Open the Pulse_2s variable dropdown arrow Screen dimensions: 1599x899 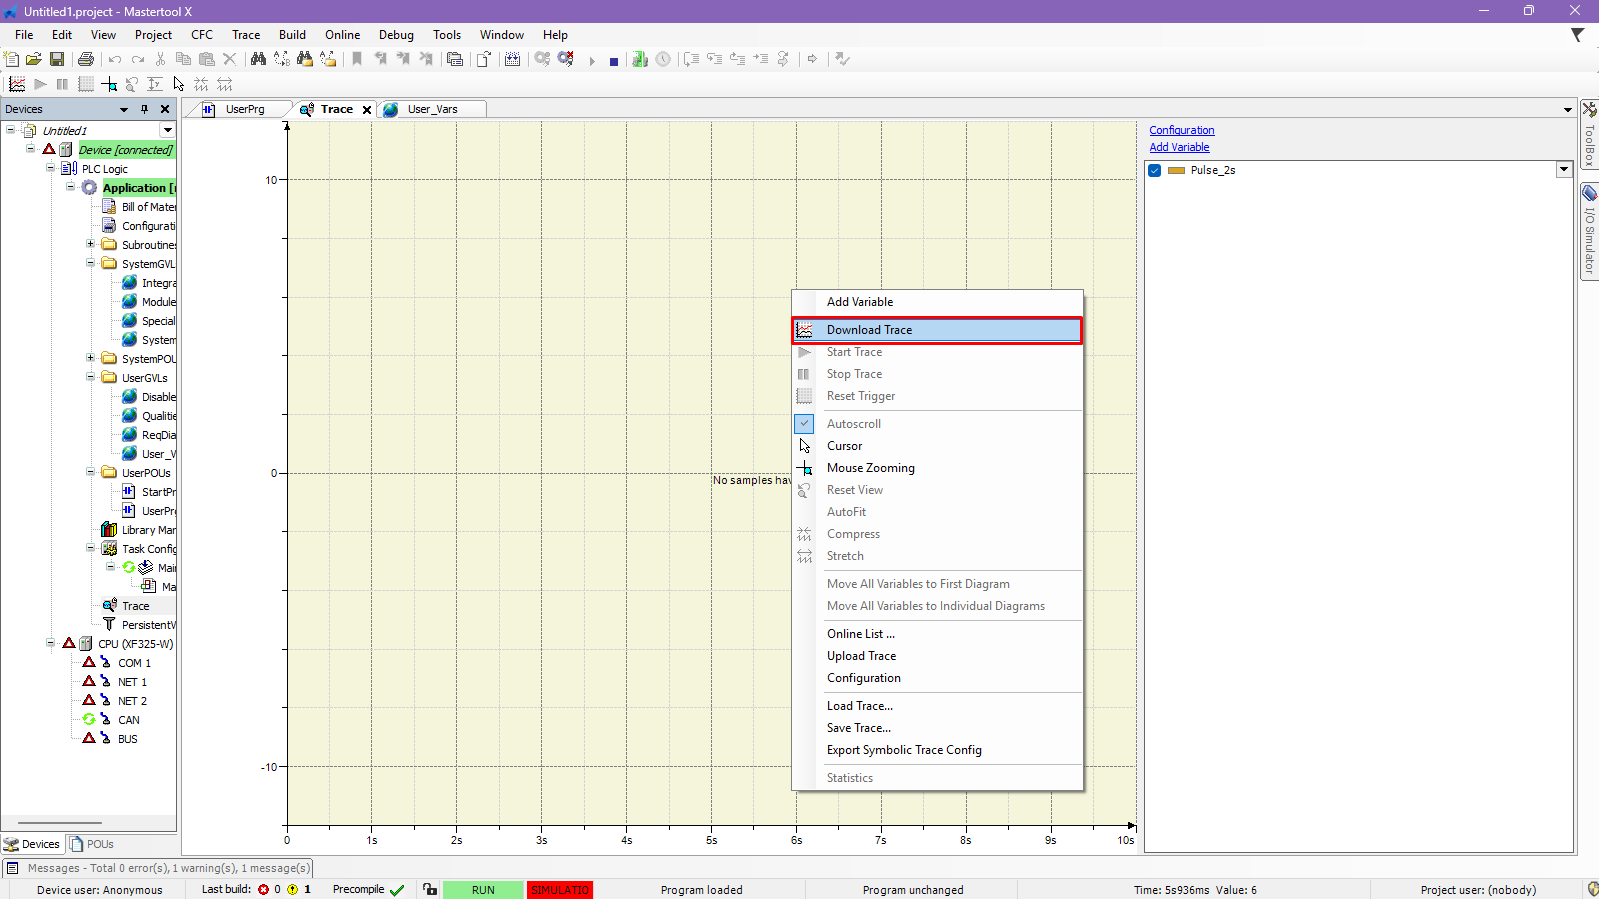1563,170
